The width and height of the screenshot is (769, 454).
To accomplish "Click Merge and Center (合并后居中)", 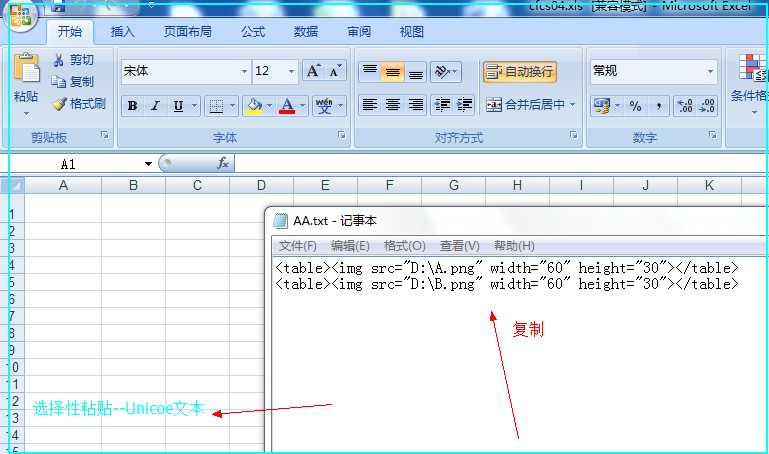I will pos(525,104).
